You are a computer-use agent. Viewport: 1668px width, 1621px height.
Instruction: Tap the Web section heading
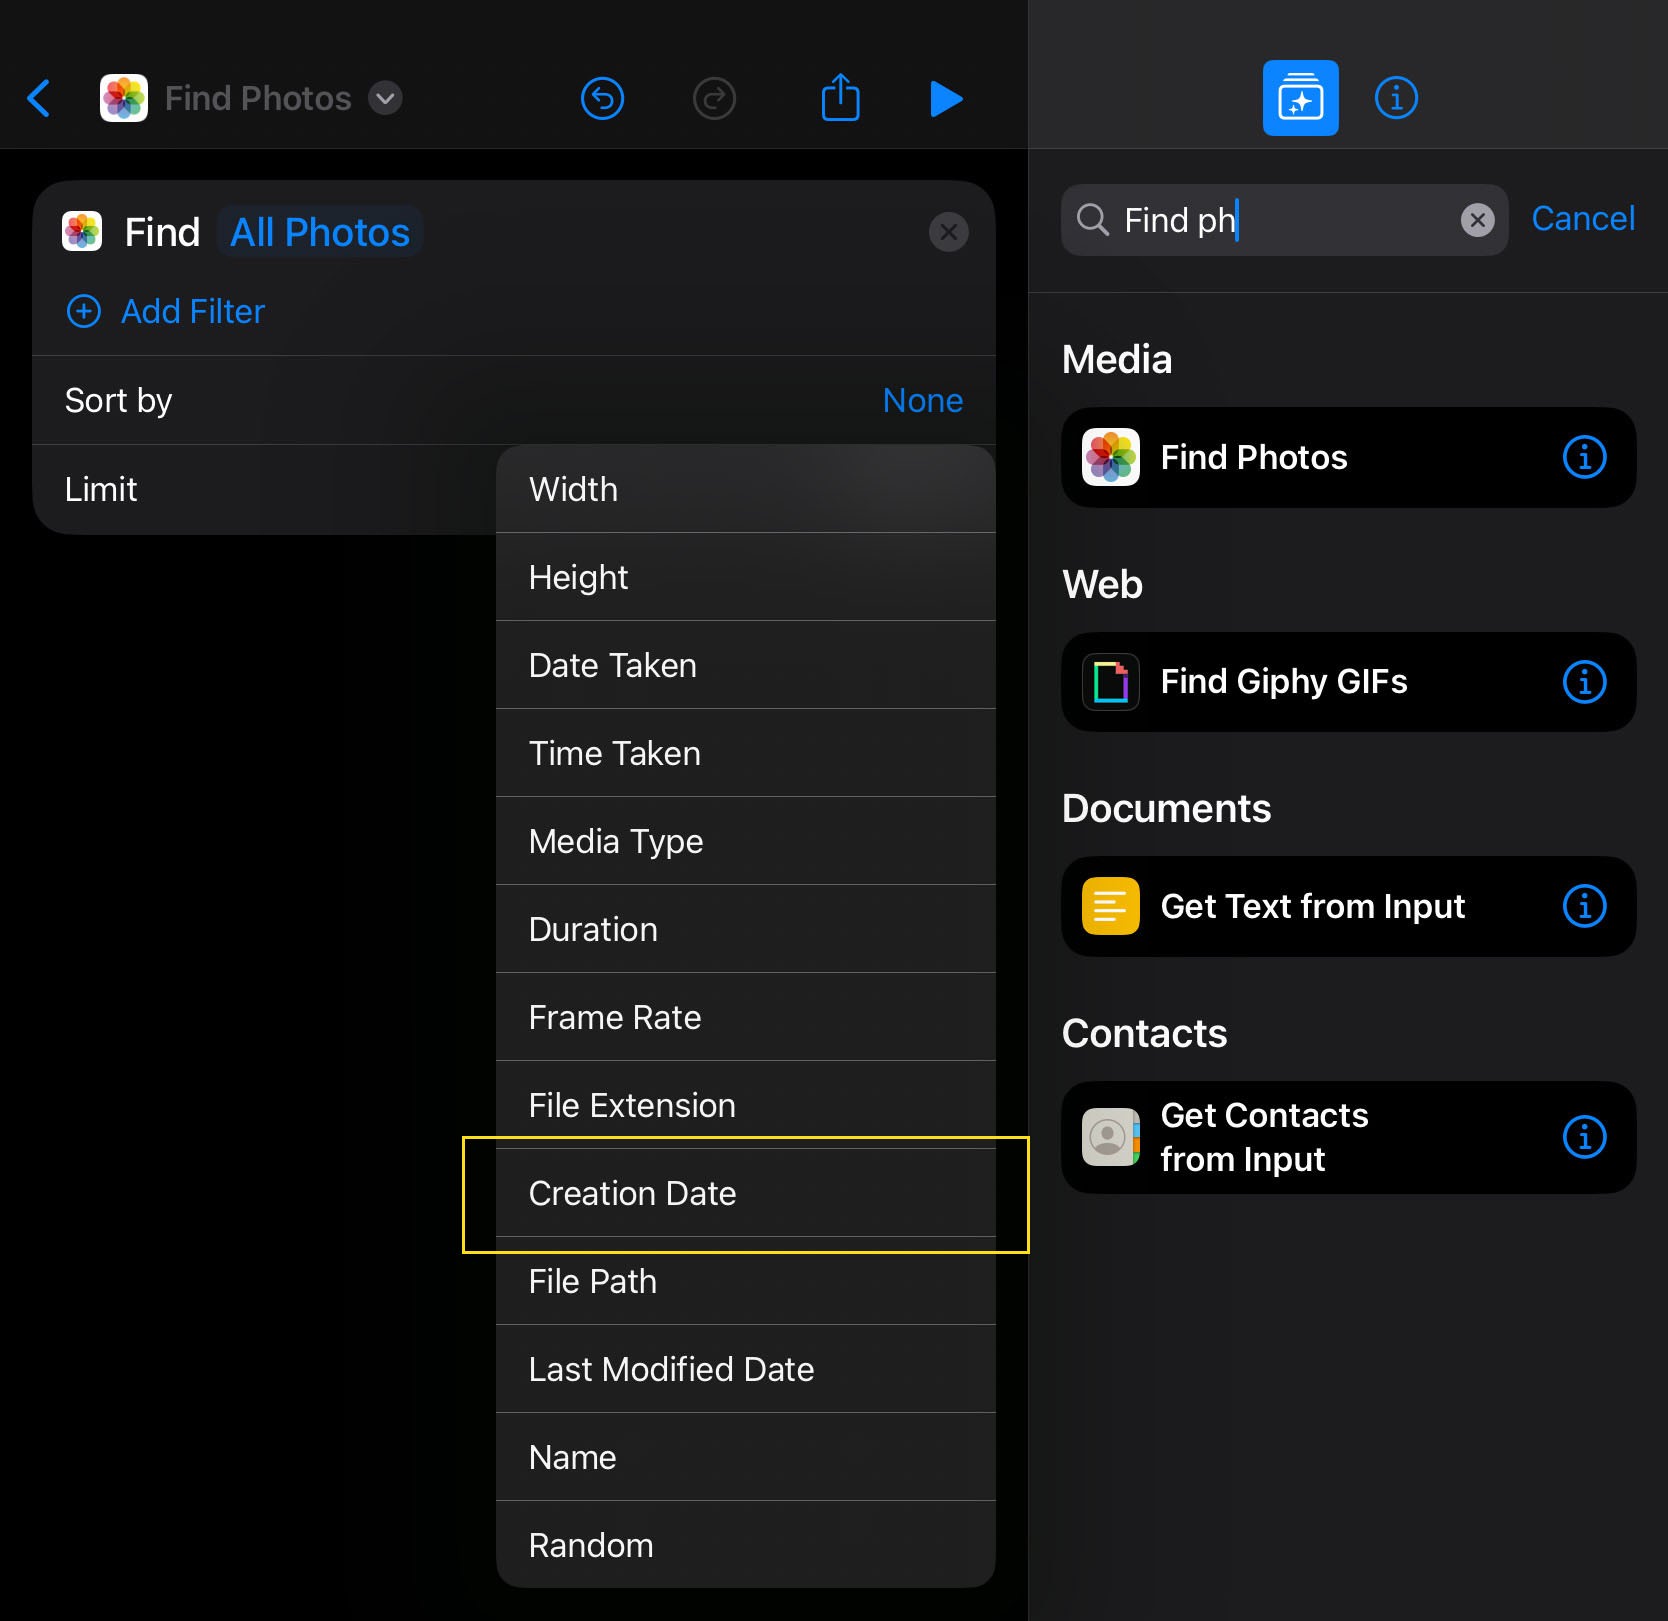coord(1102,584)
